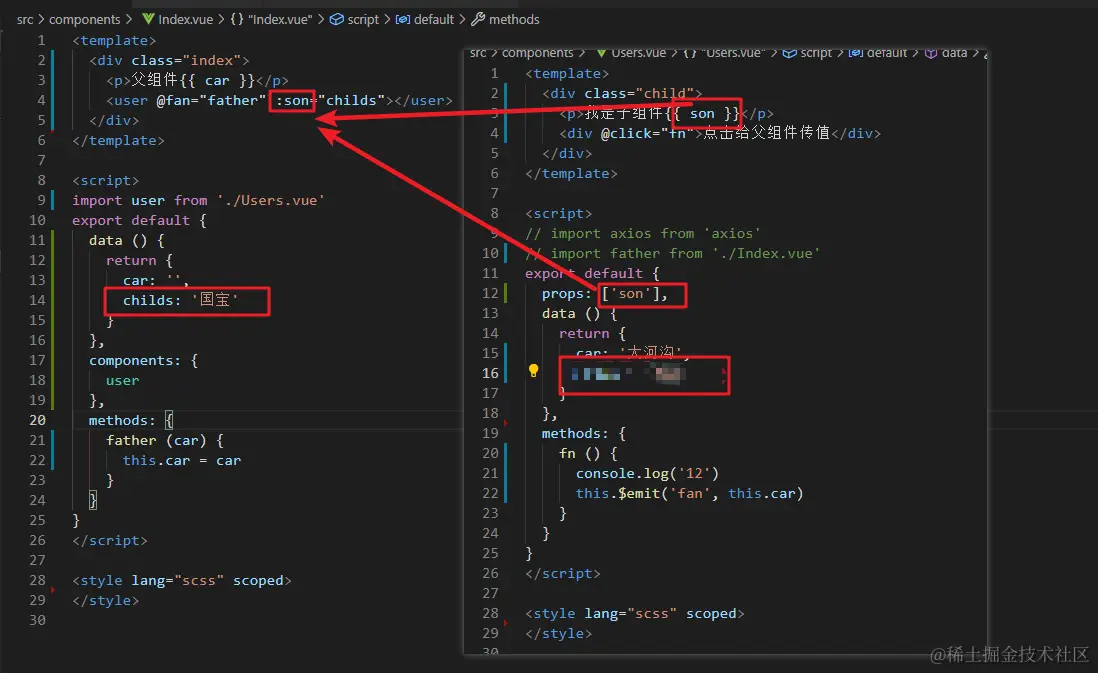
Task: Click the lightbulb quick-fix icon on line 16
Action: pos(533,370)
